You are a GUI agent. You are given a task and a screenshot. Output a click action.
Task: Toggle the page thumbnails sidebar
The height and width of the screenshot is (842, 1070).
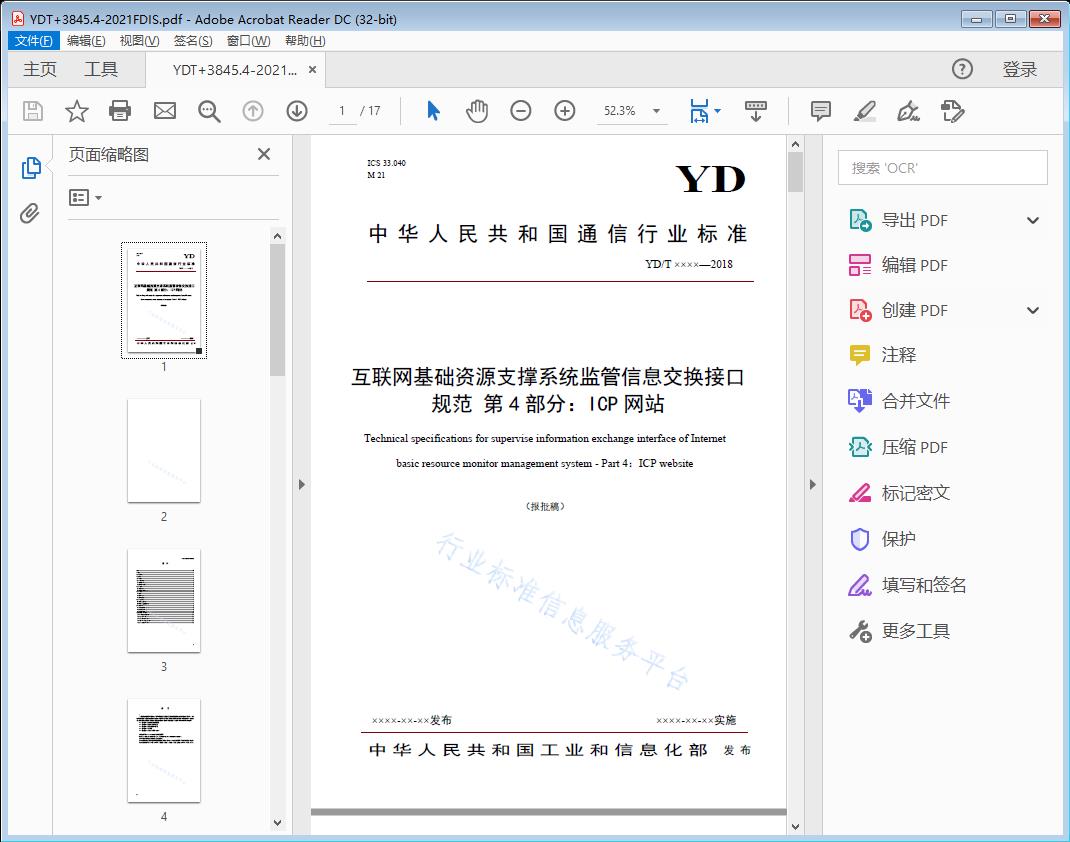(31, 167)
